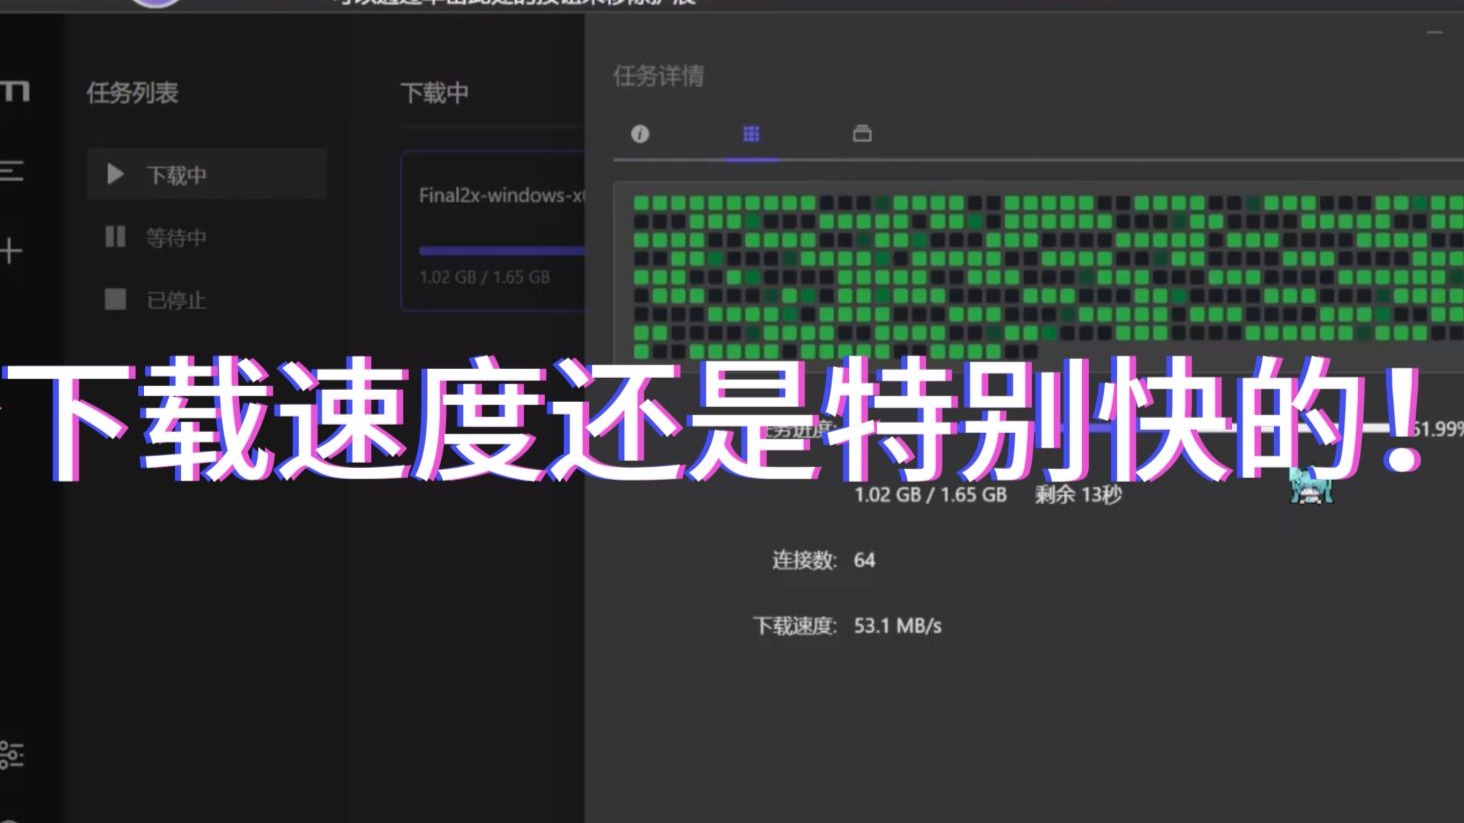
Task: Click the 任务列表 heading
Action: pyautogui.click(x=132, y=93)
